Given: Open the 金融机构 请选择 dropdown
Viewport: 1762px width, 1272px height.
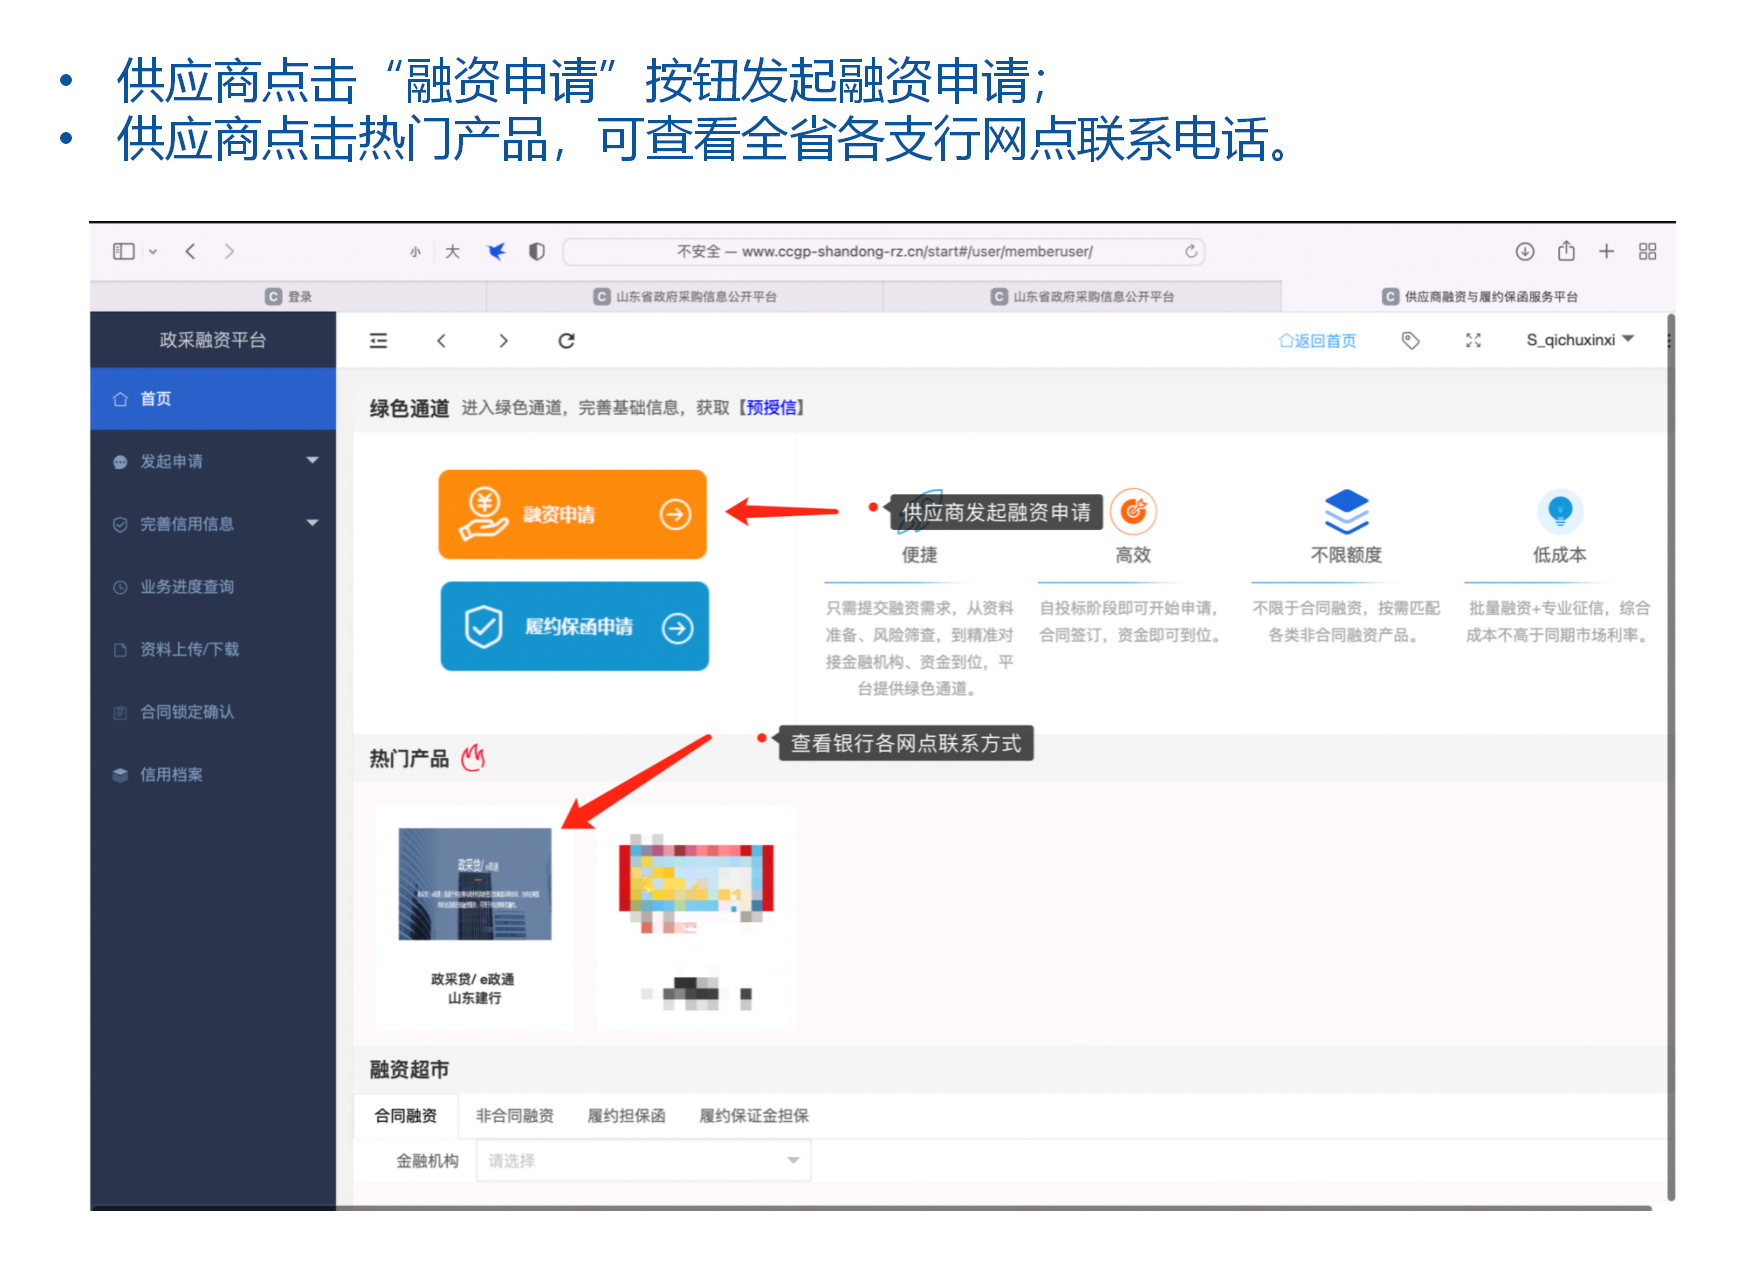Looking at the screenshot, I should click(x=643, y=1161).
